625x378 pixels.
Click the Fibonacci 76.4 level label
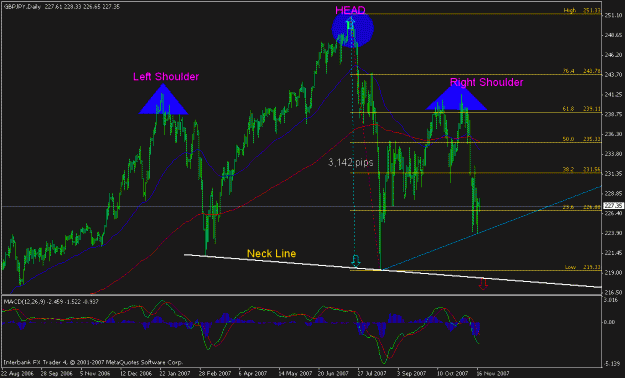click(582, 71)
